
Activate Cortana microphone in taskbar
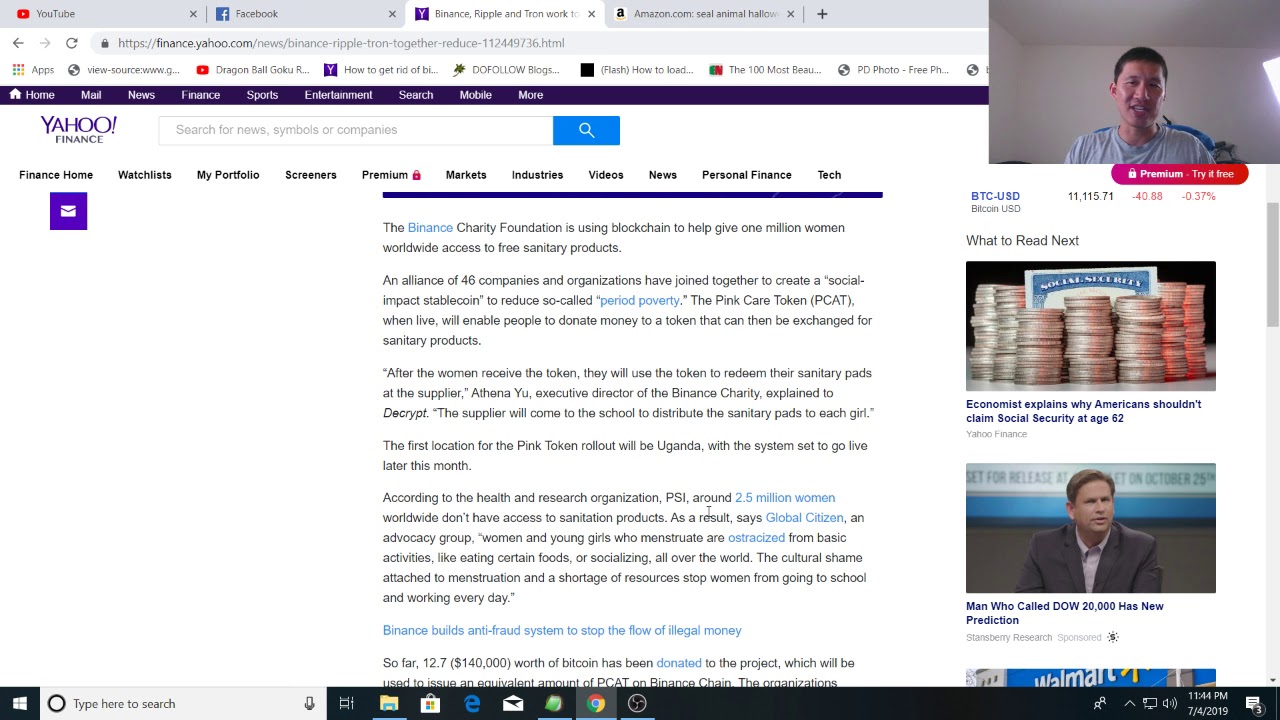click(x=309, y=704)
